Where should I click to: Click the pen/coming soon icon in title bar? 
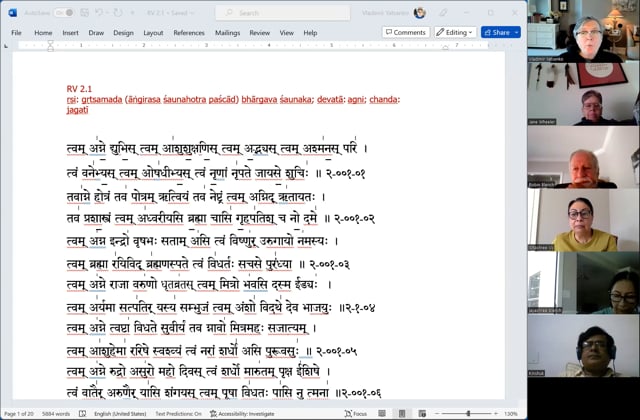pyautogui.click(x=443, y=13)
